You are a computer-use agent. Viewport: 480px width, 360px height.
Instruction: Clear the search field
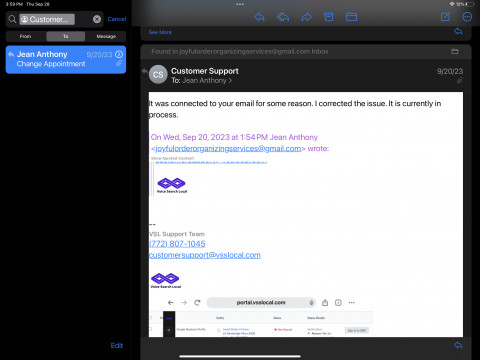[97, 19]
